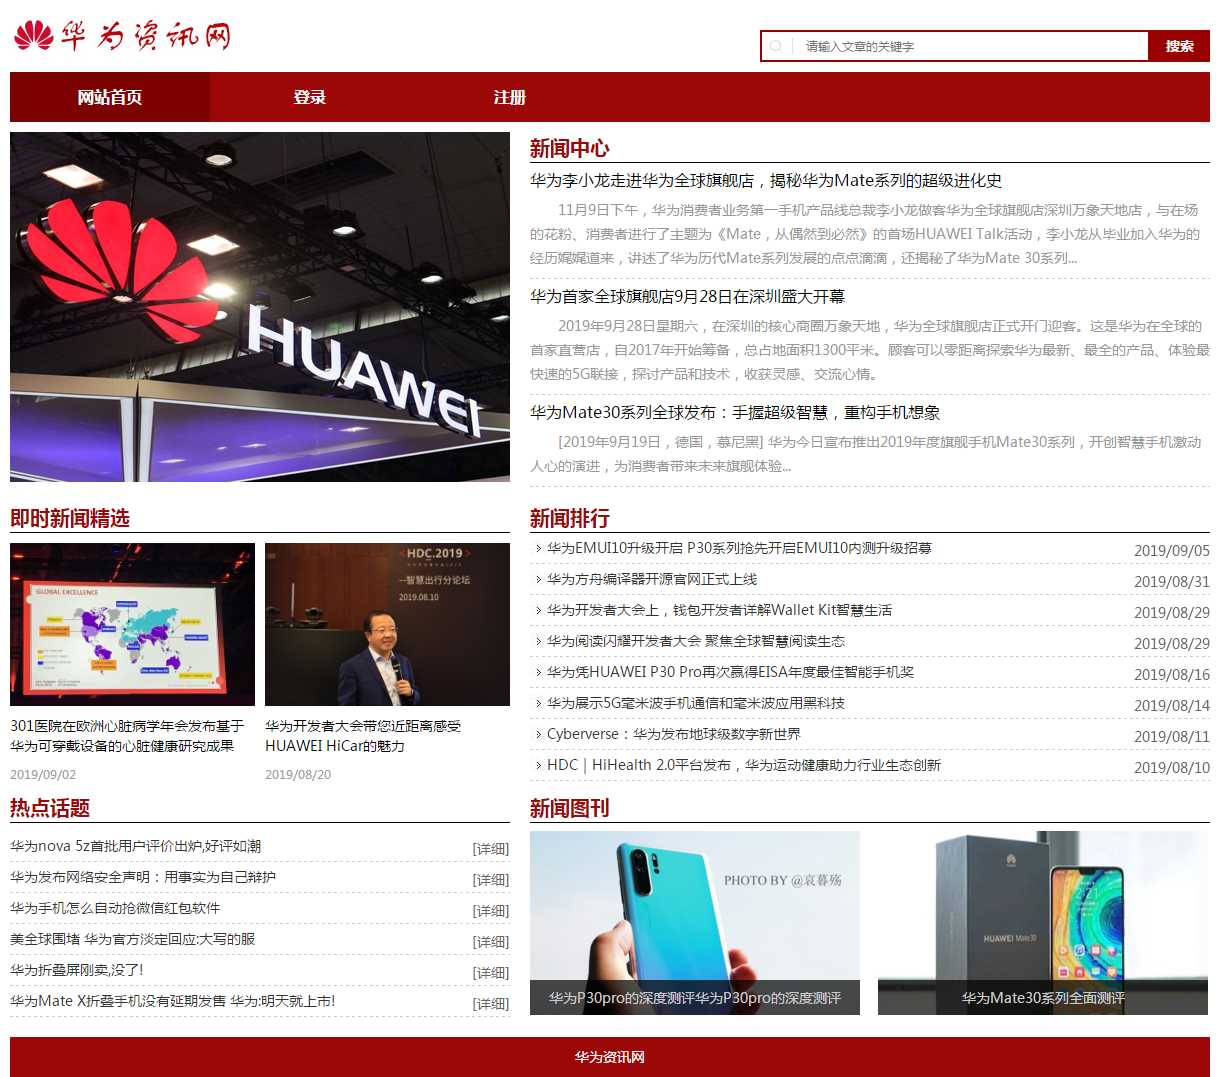Open HDC HiHealth 2.0平台发布 ranking link
The width and height of the screenshot is (1220, 1077).
tap(744, 766)
